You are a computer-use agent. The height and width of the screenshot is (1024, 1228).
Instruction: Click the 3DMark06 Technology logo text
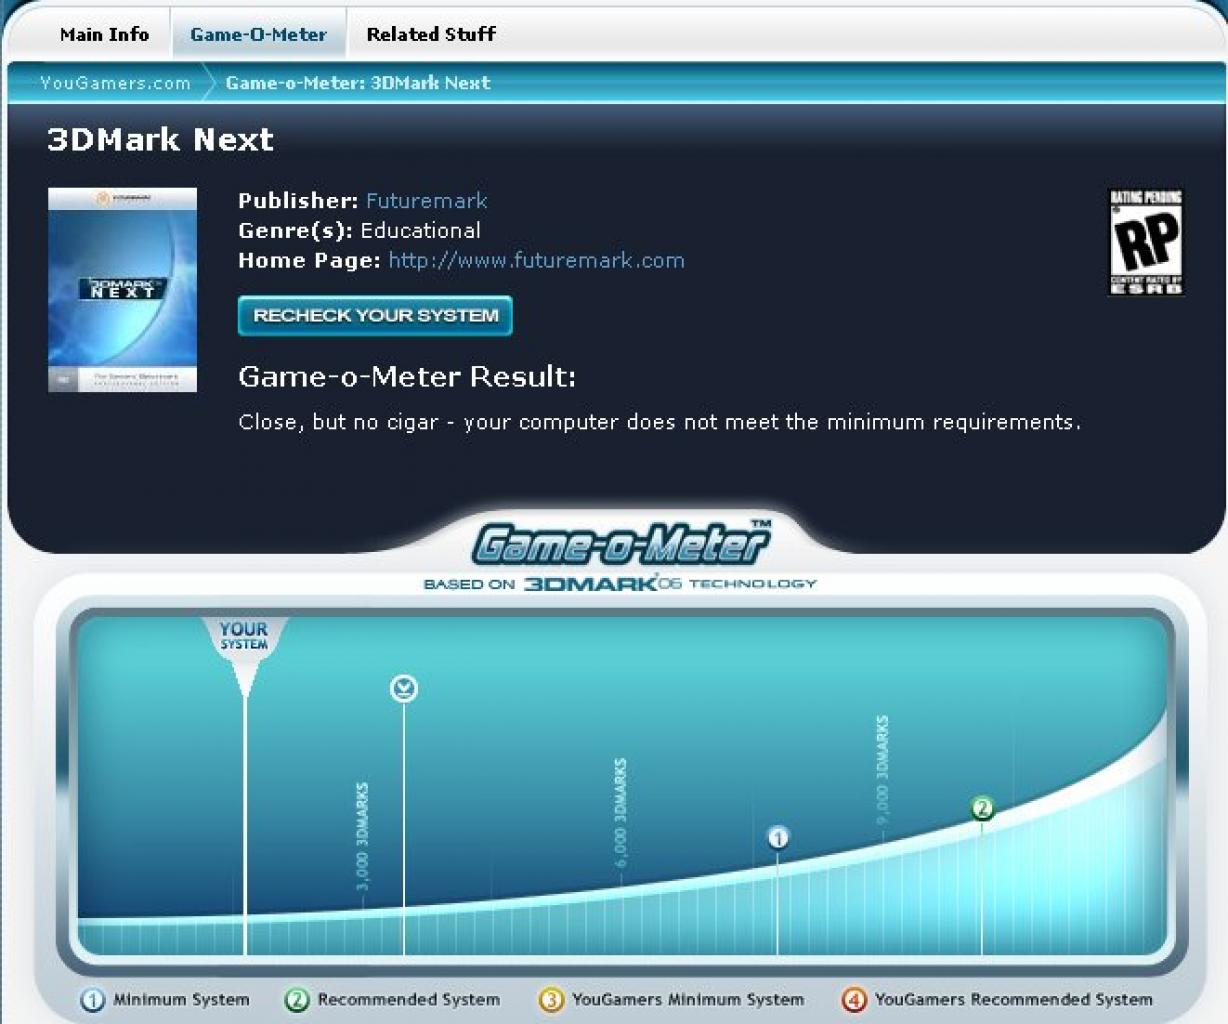pyautogui.click(x=620, y=583)
